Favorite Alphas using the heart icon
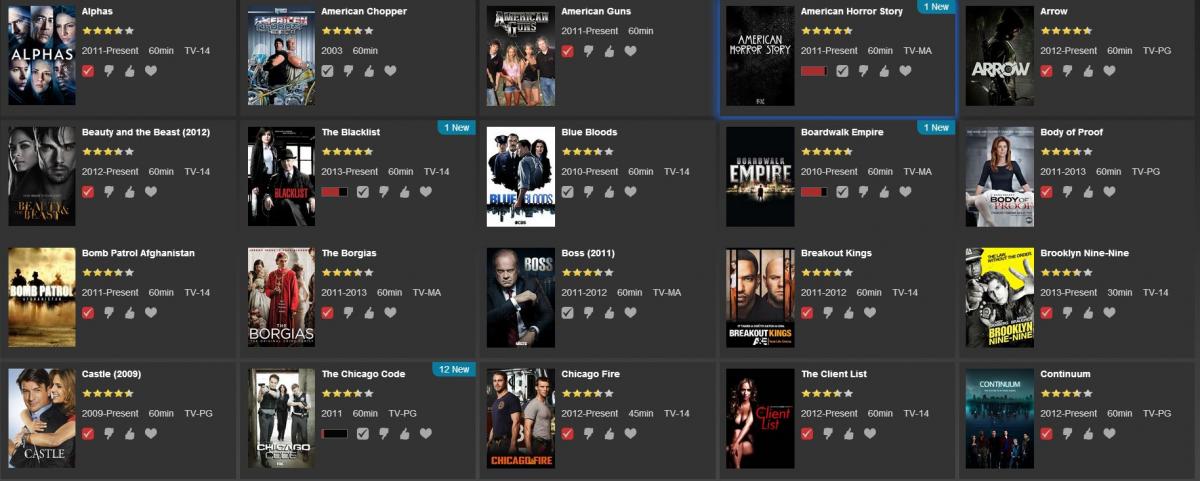 [x=151, y=71]
